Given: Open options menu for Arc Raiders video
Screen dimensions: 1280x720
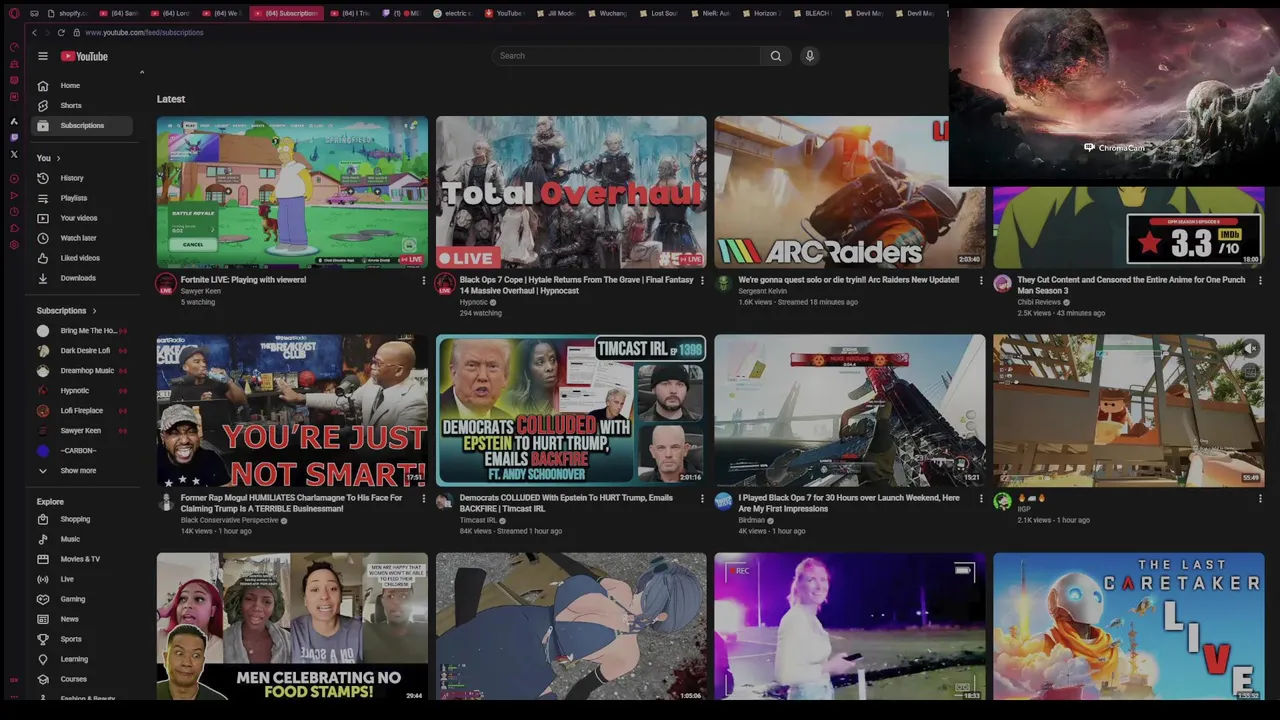Looking at the screenshot, I should pyautogui.click(x=981, y=280).
